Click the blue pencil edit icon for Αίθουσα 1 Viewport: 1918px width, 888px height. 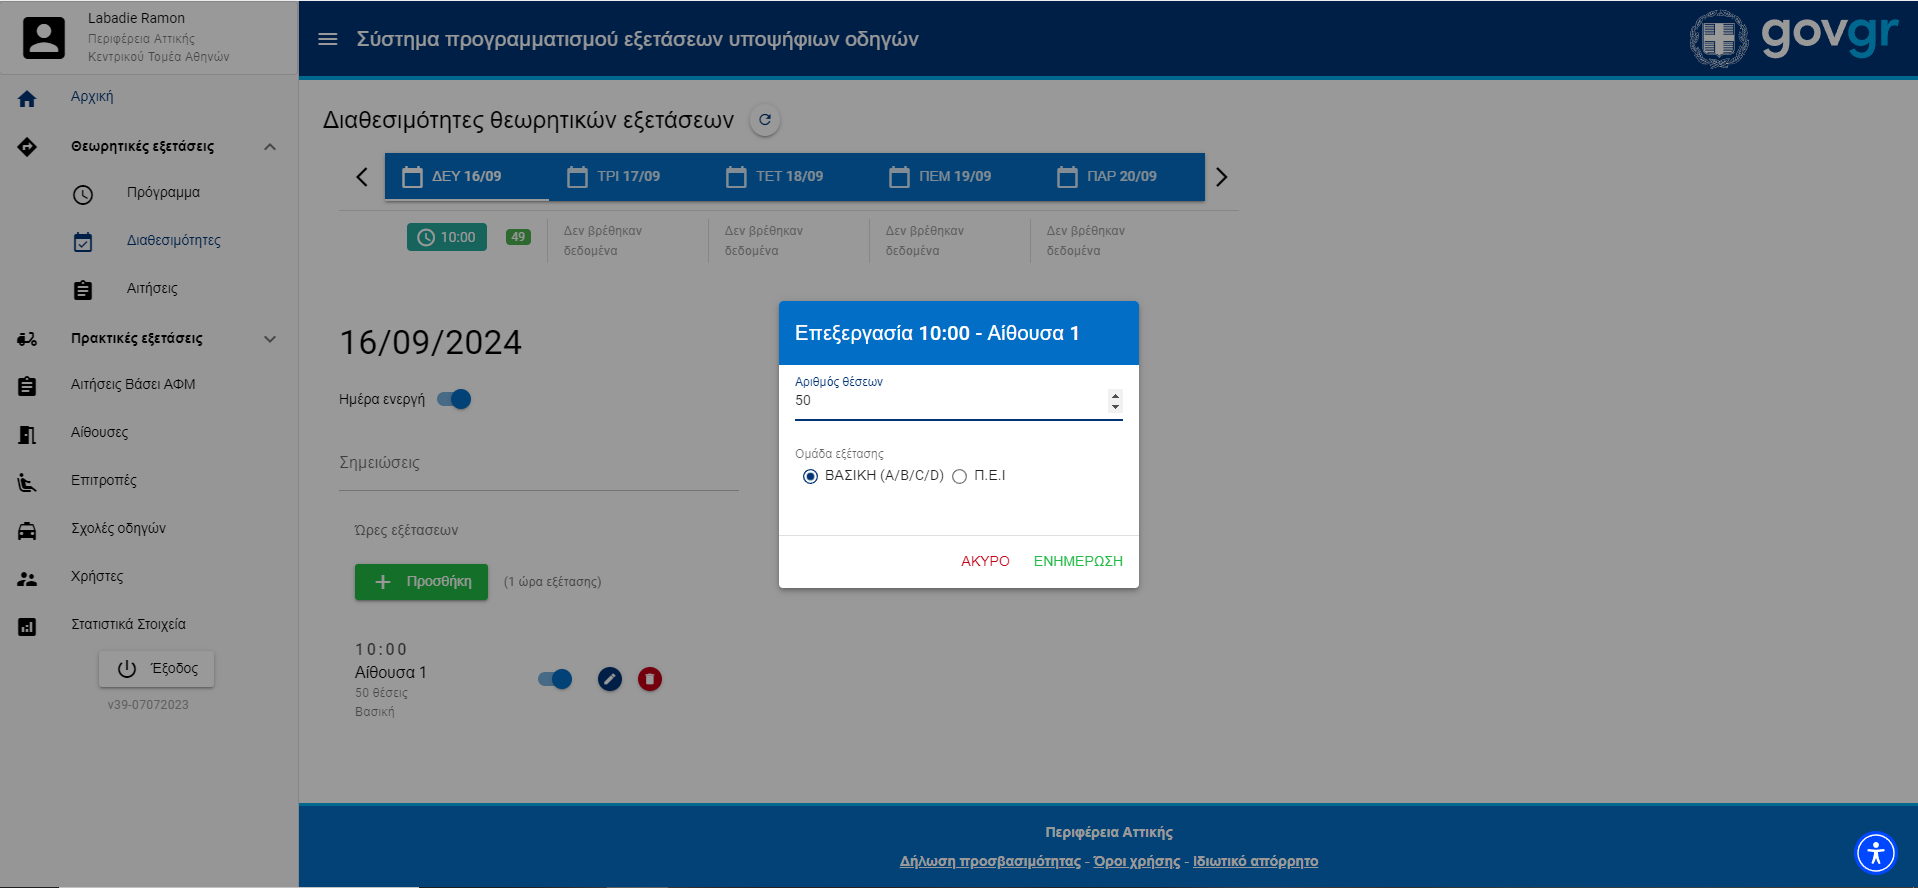610,679
